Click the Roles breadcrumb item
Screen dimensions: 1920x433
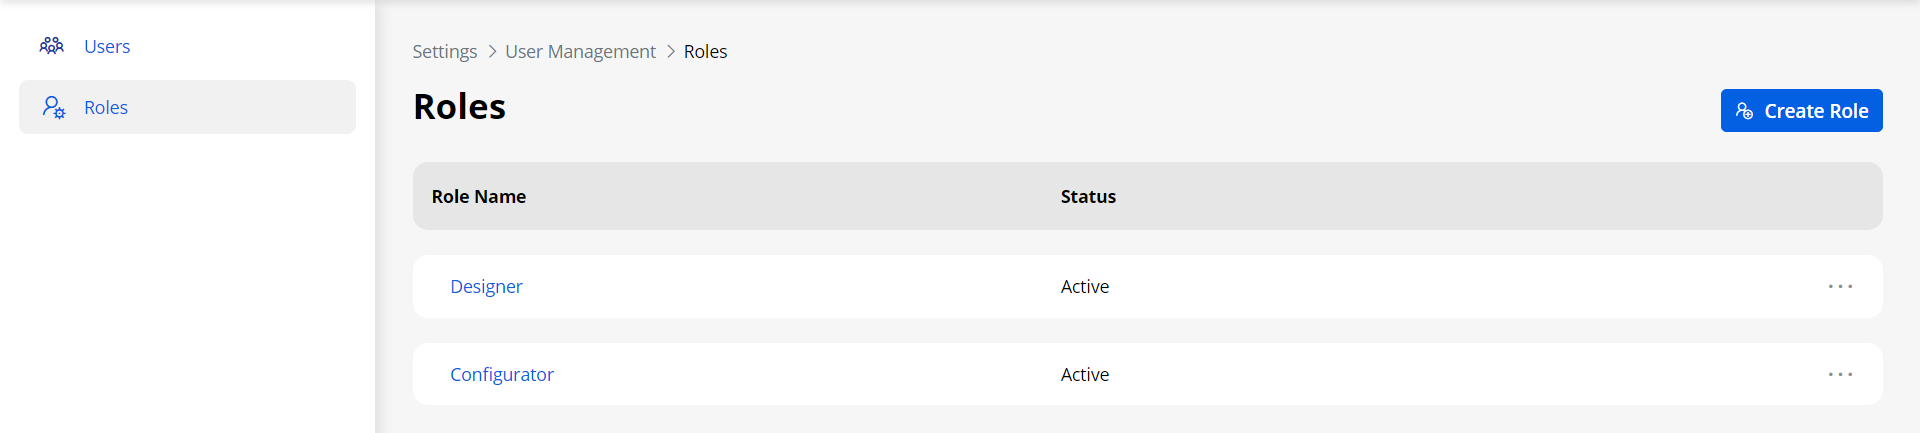705,51
